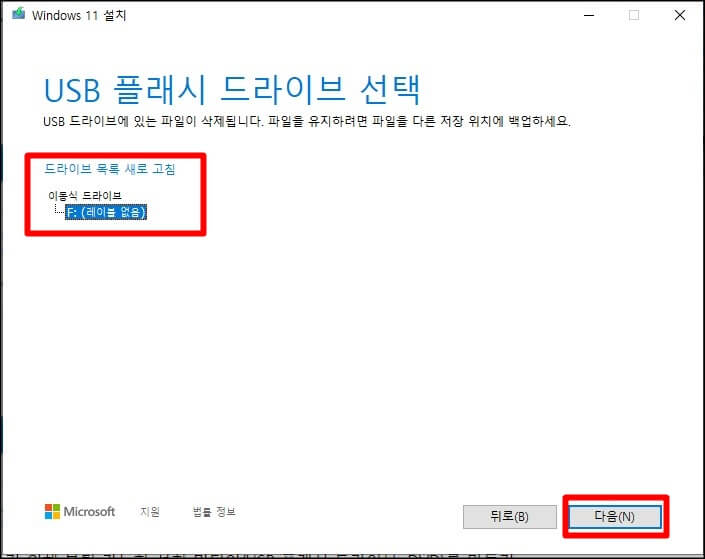Open the 지원 support link
705x559 pixels.
pyautogui.click(x=150, y=511)
